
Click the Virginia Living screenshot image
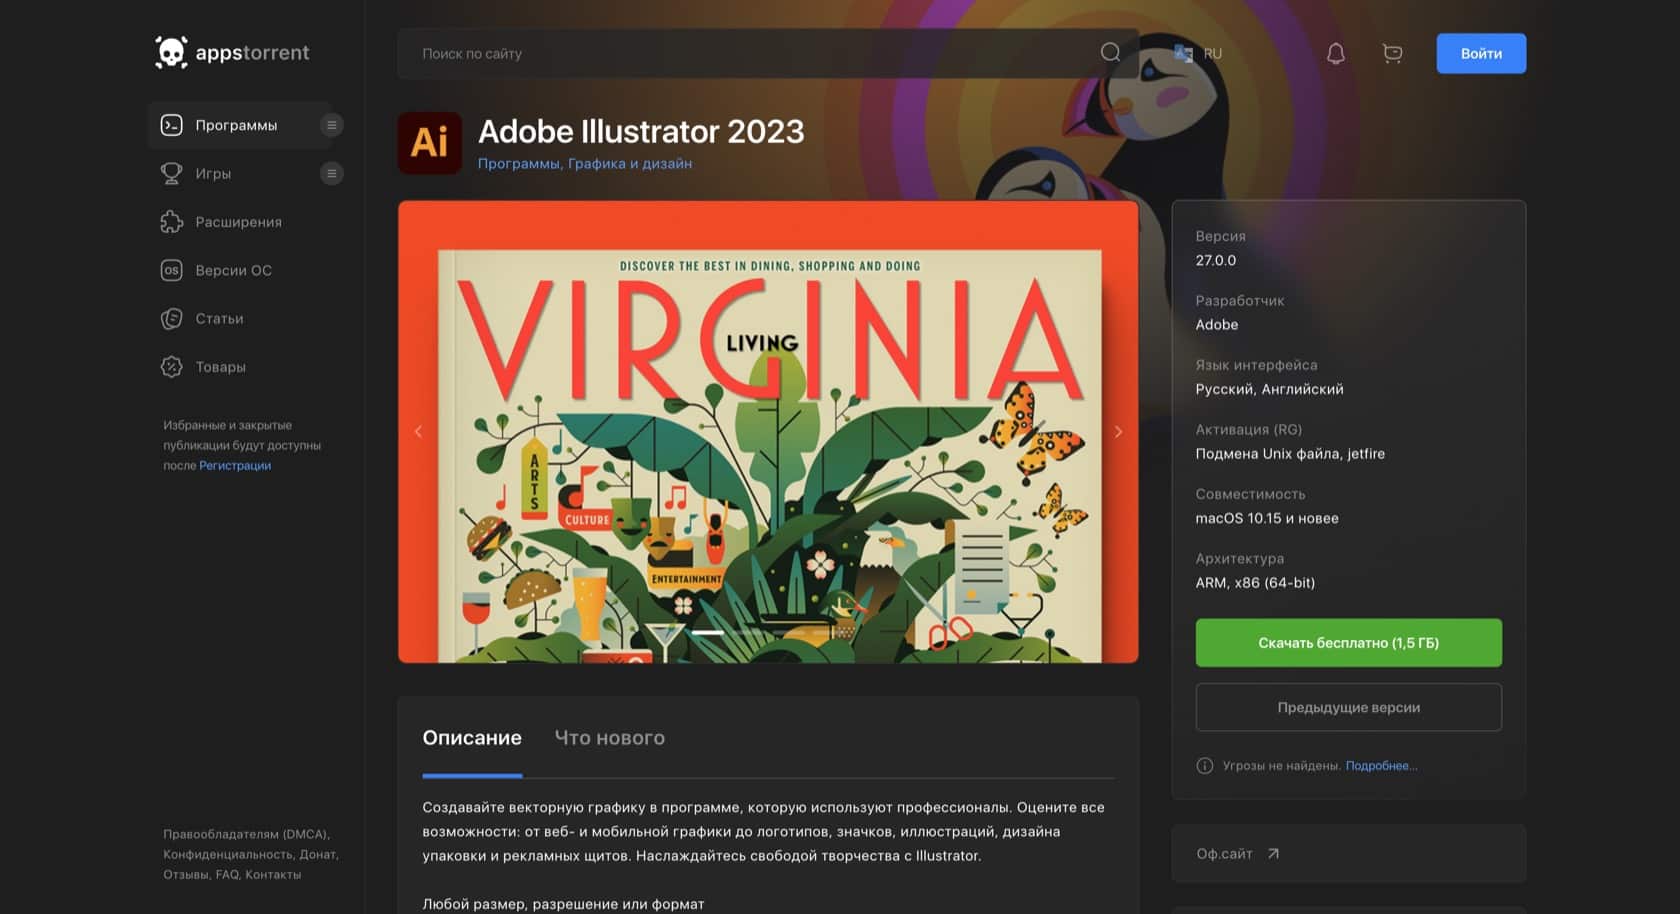768,431
